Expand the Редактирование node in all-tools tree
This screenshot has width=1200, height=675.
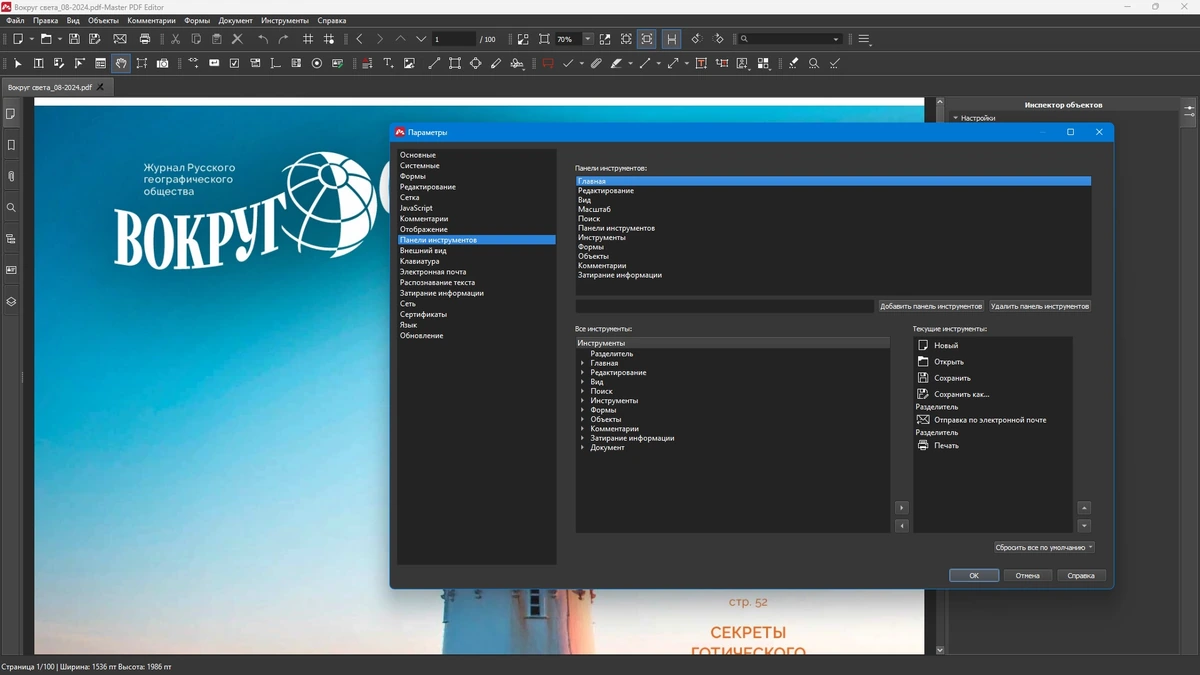coord(583,372)
